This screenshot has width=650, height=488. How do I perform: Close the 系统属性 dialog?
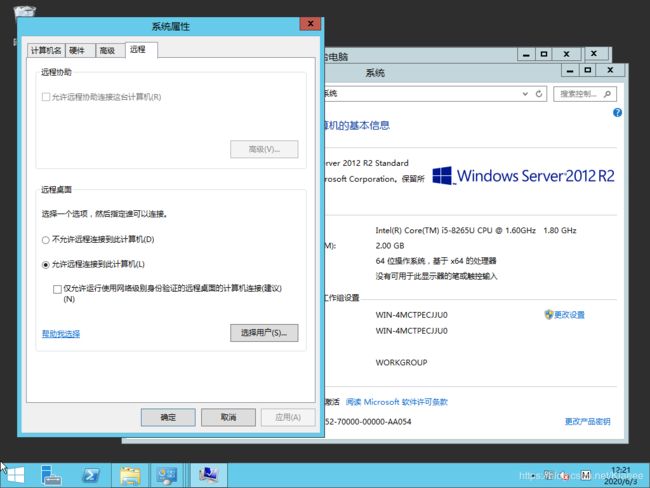[310, 24]
